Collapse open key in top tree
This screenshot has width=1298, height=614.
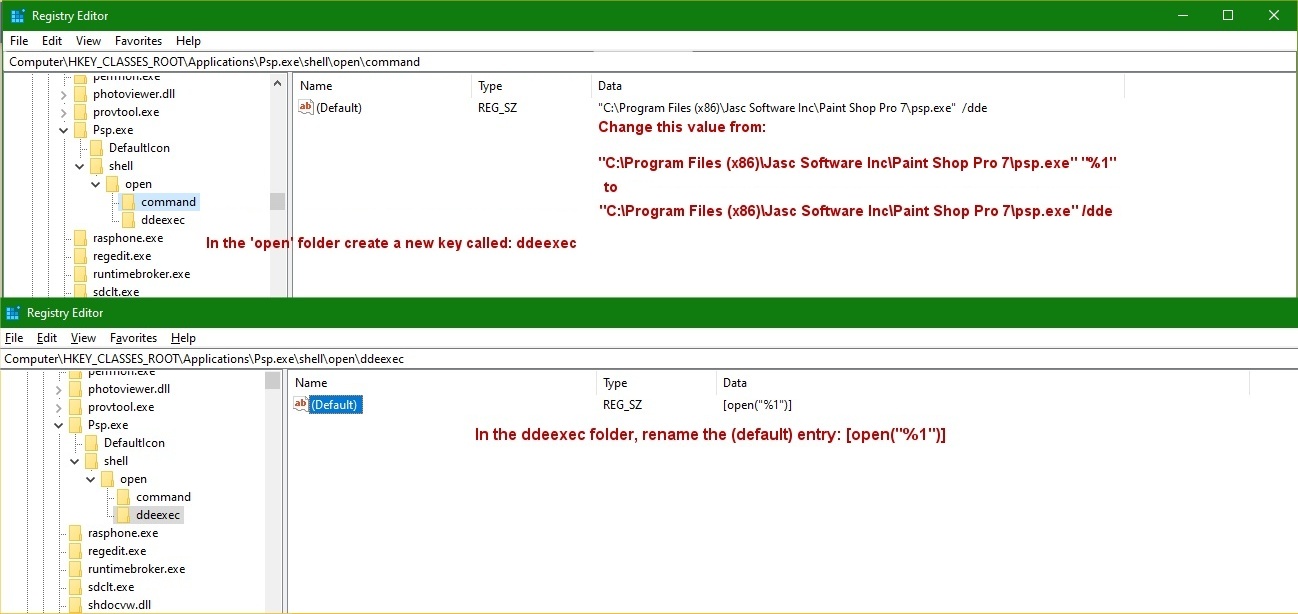point(96,184)
